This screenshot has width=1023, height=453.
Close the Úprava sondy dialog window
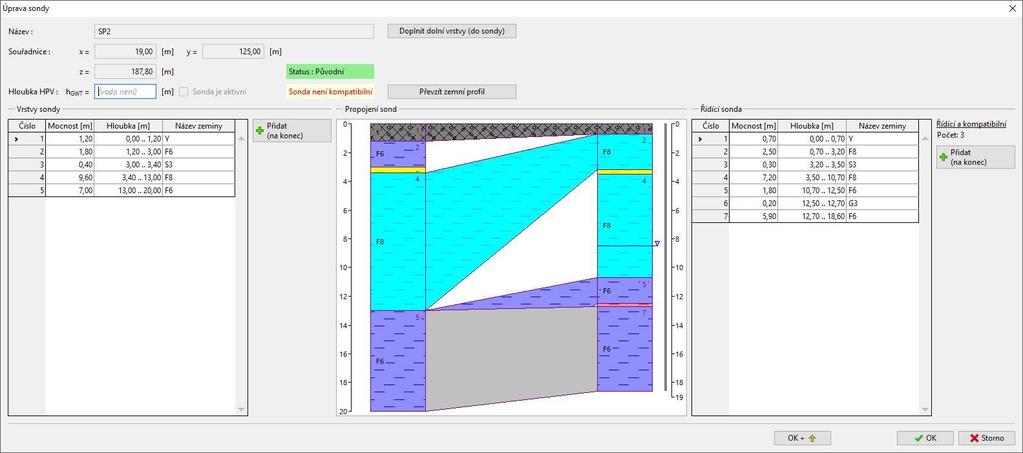pyautogui.click(x=1013, y=8)
